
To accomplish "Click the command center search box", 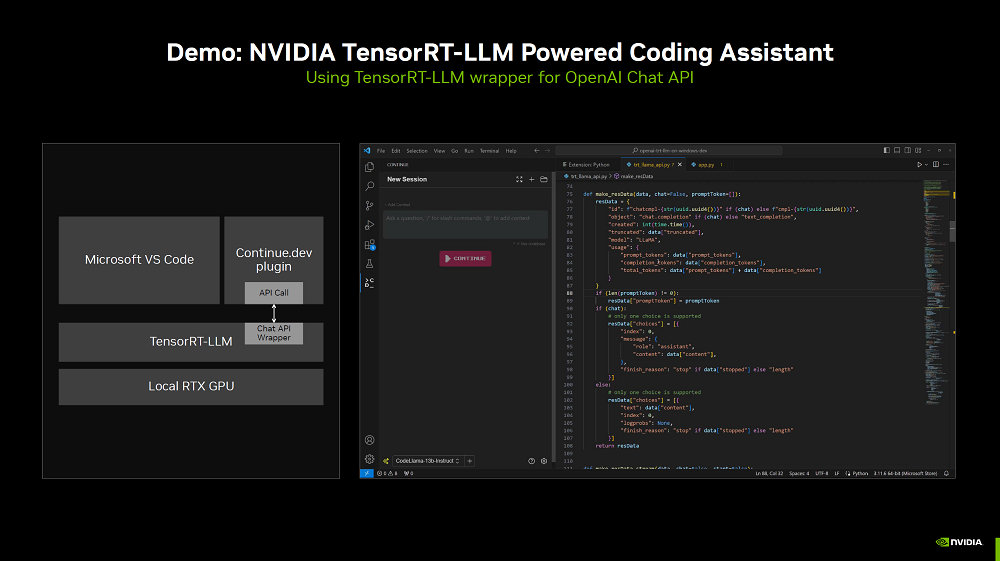I will click(x=670, y=151).
